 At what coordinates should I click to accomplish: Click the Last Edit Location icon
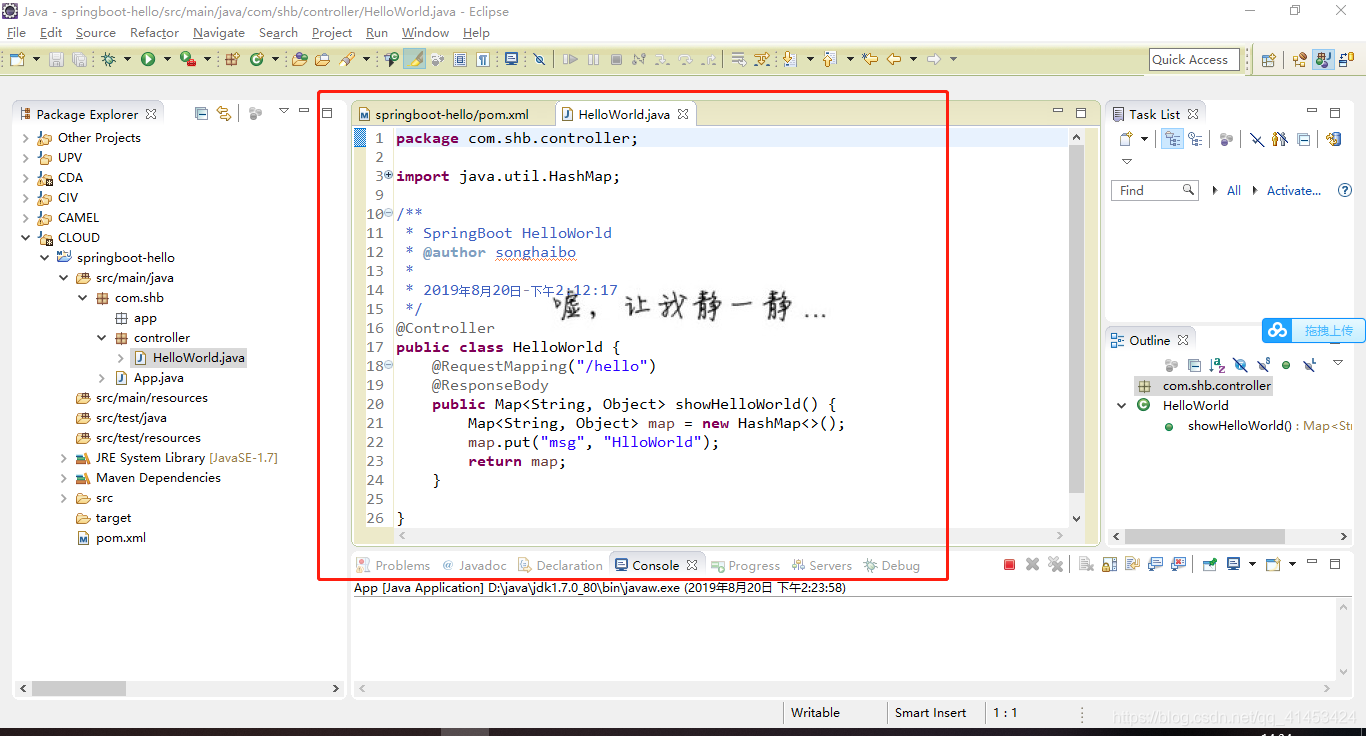(x=870, y=59)
